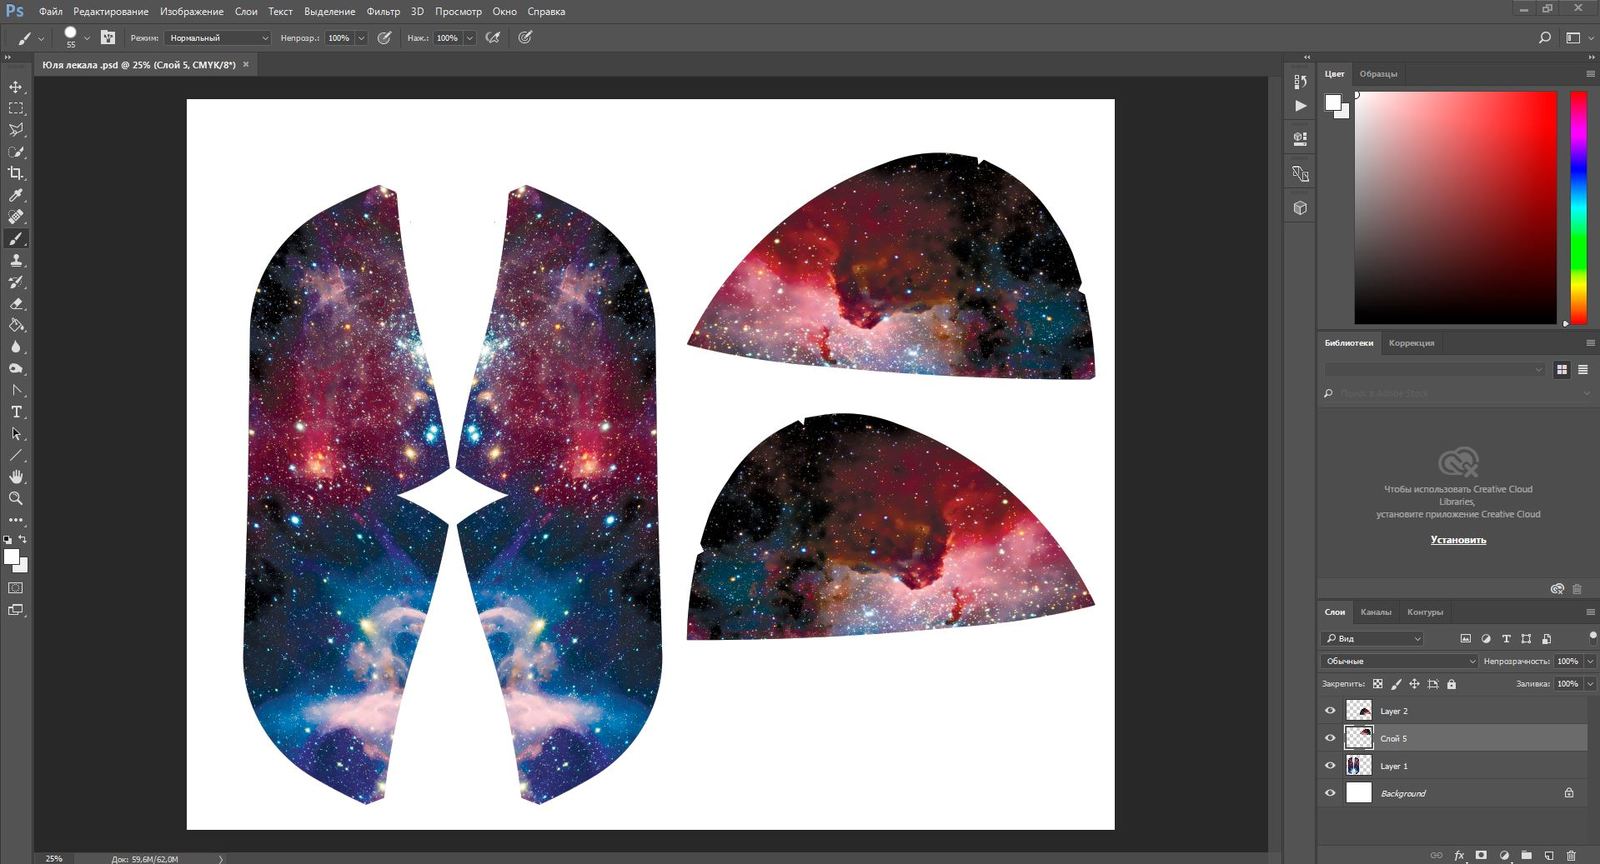The height and width of the screenshot is (864, 1600).
Task: Select the Move tool
Action: click(16, 87)
